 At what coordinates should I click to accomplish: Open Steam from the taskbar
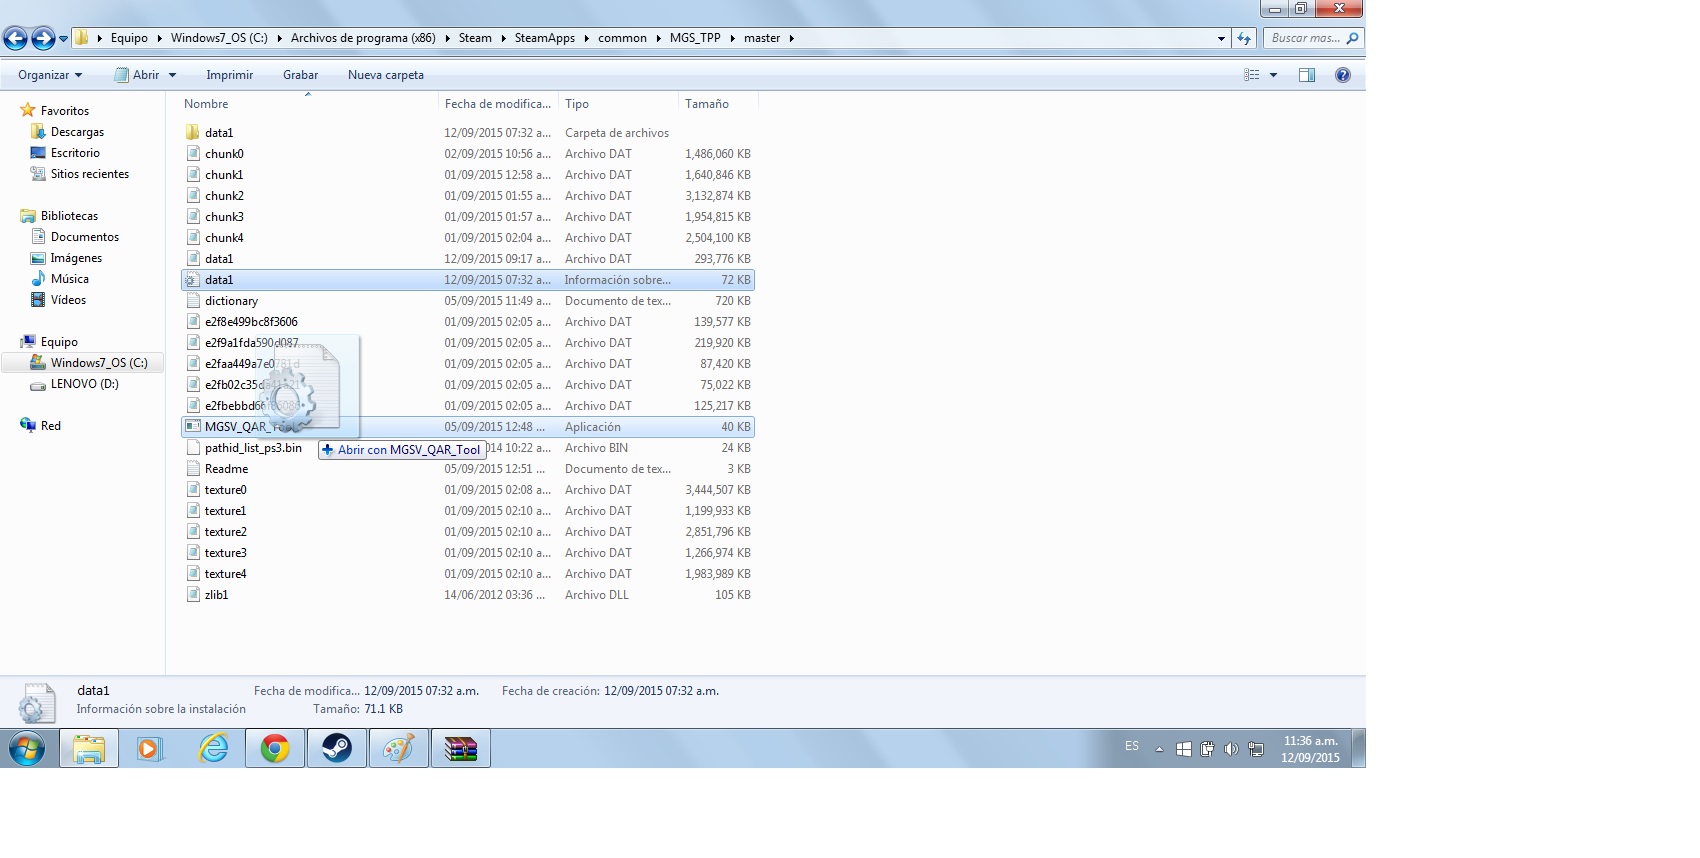[x=337, y=748]
